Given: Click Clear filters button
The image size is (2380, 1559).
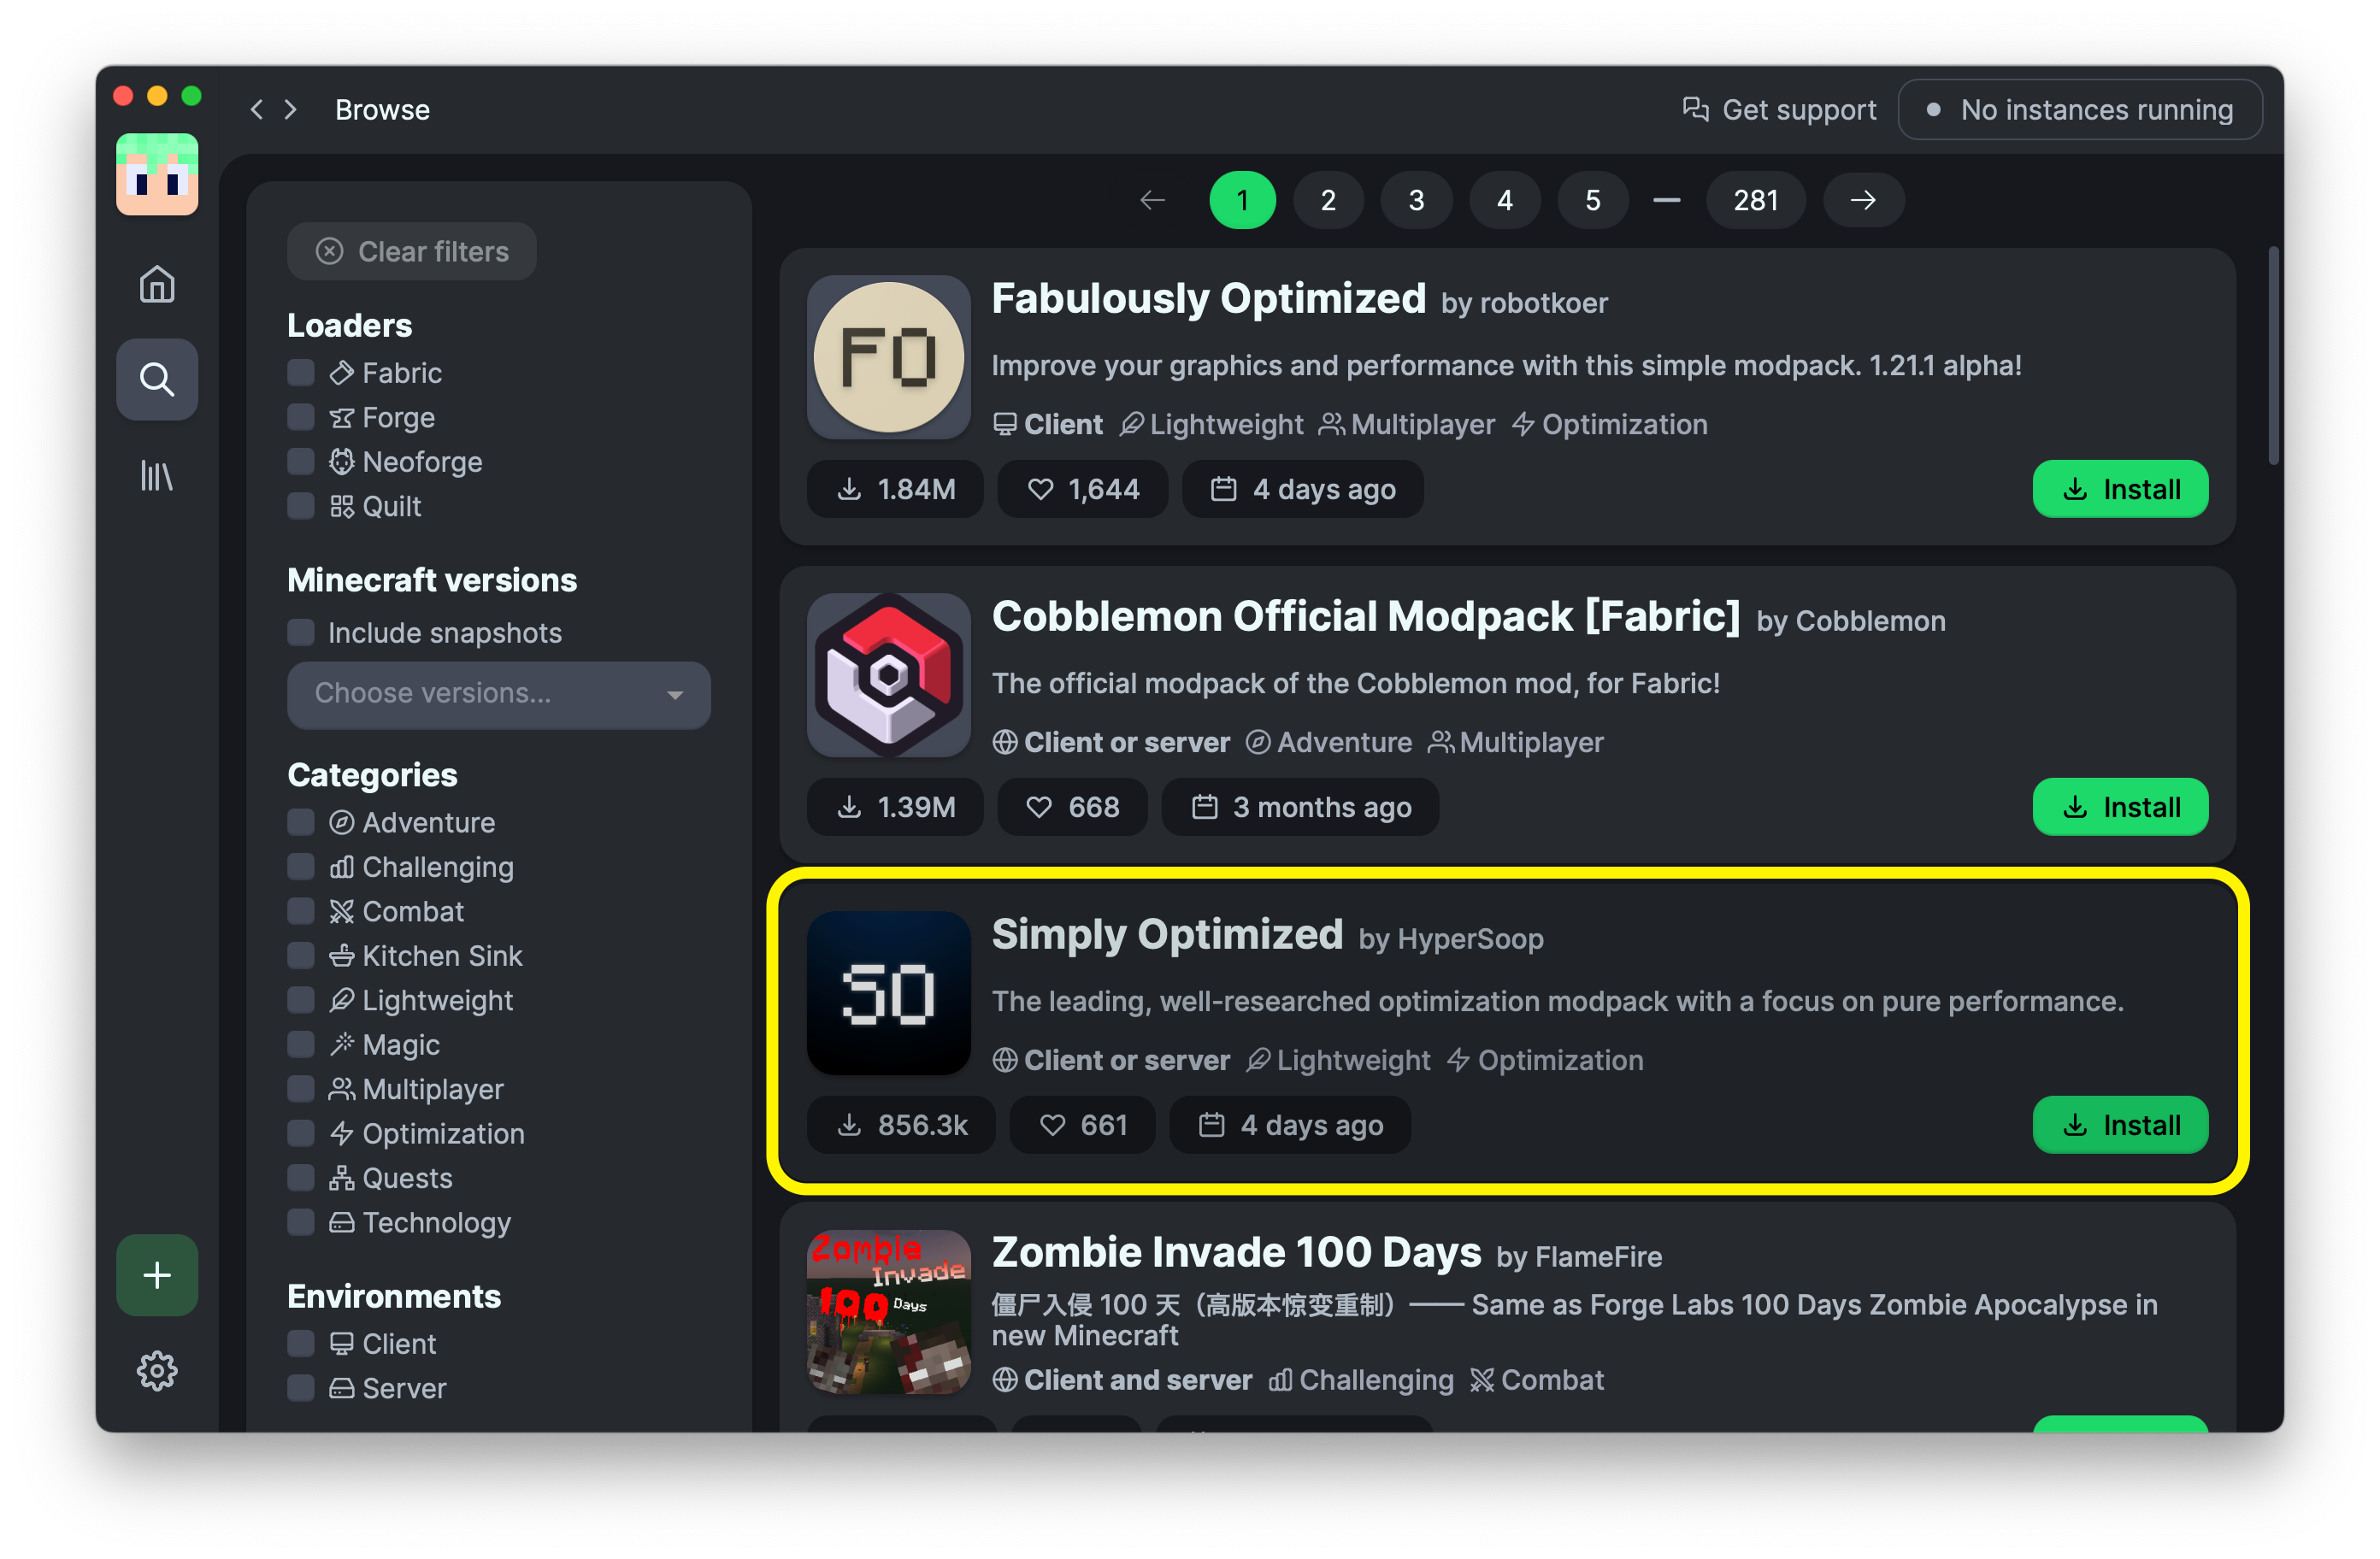Looking at the screenshot, I should pos(412,251).
